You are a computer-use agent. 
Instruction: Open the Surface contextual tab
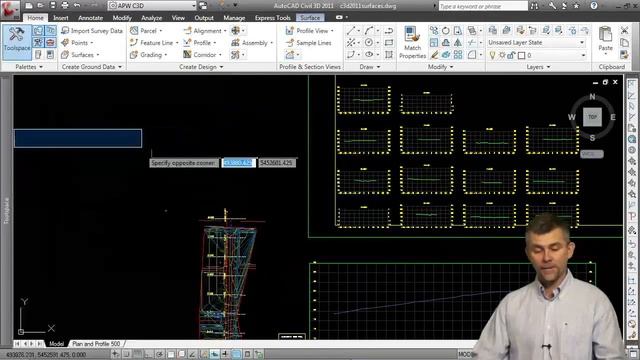click(310, 18)
